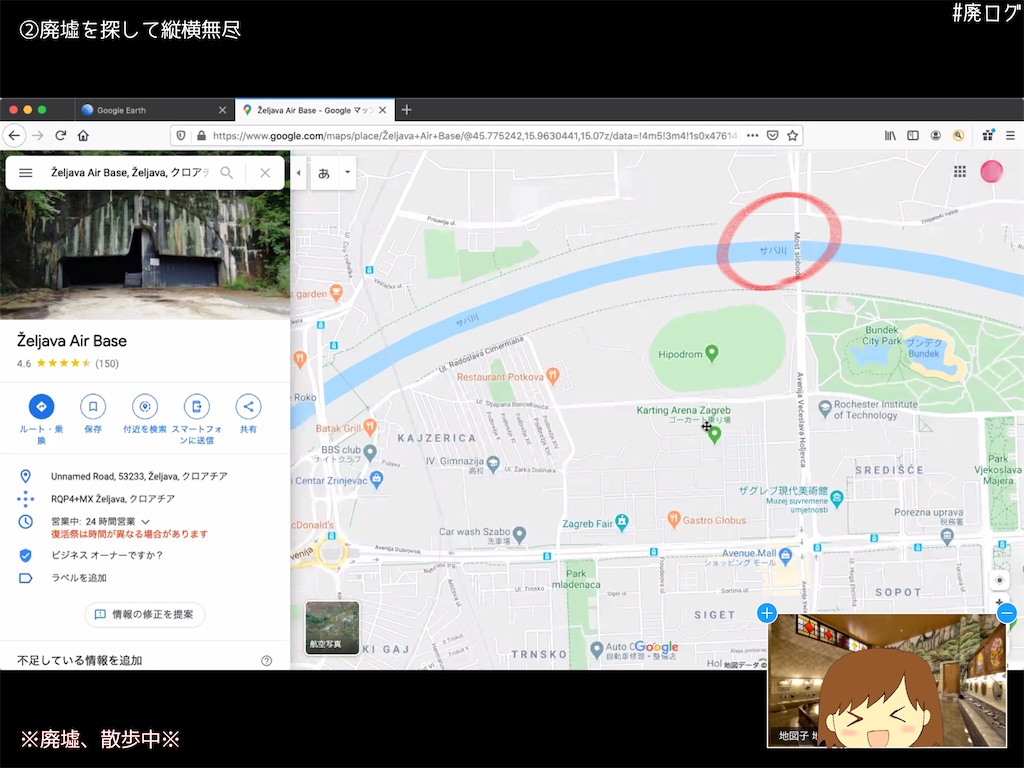Screen dimensions: 1024x768
Task: Click the Avenue Mall shopping pin
Action: (786, 556)
